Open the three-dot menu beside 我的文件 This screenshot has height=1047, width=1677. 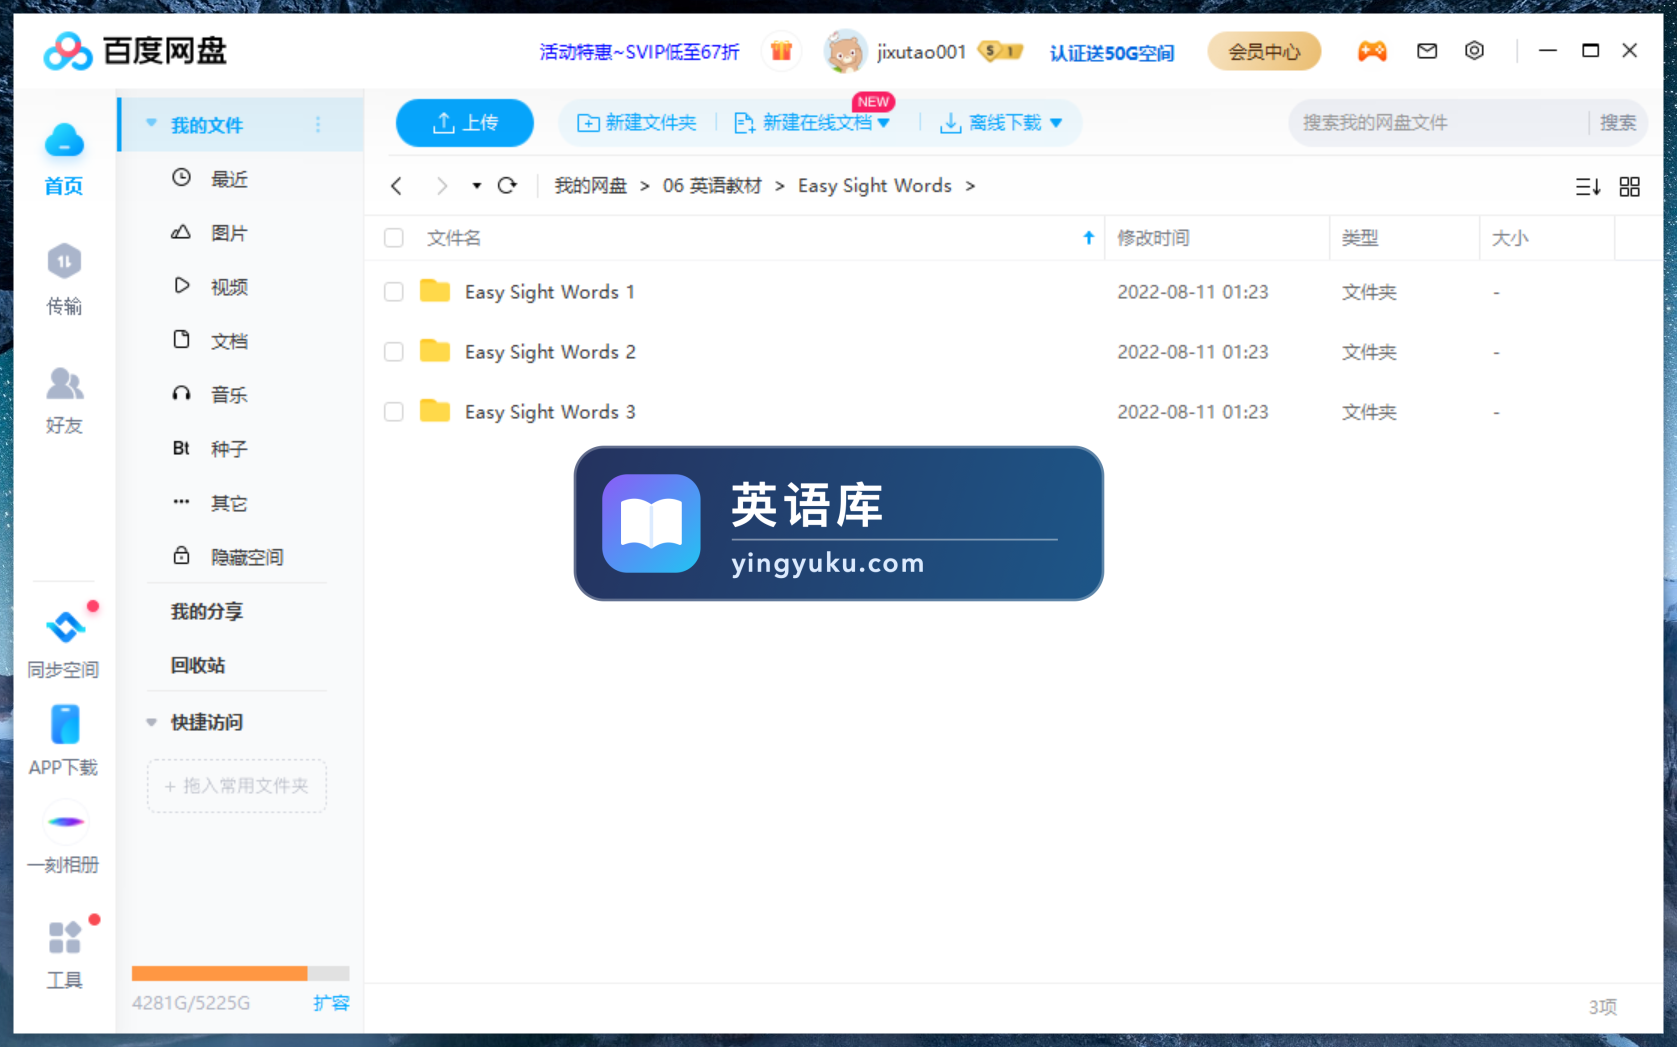(x=318, y=125)
